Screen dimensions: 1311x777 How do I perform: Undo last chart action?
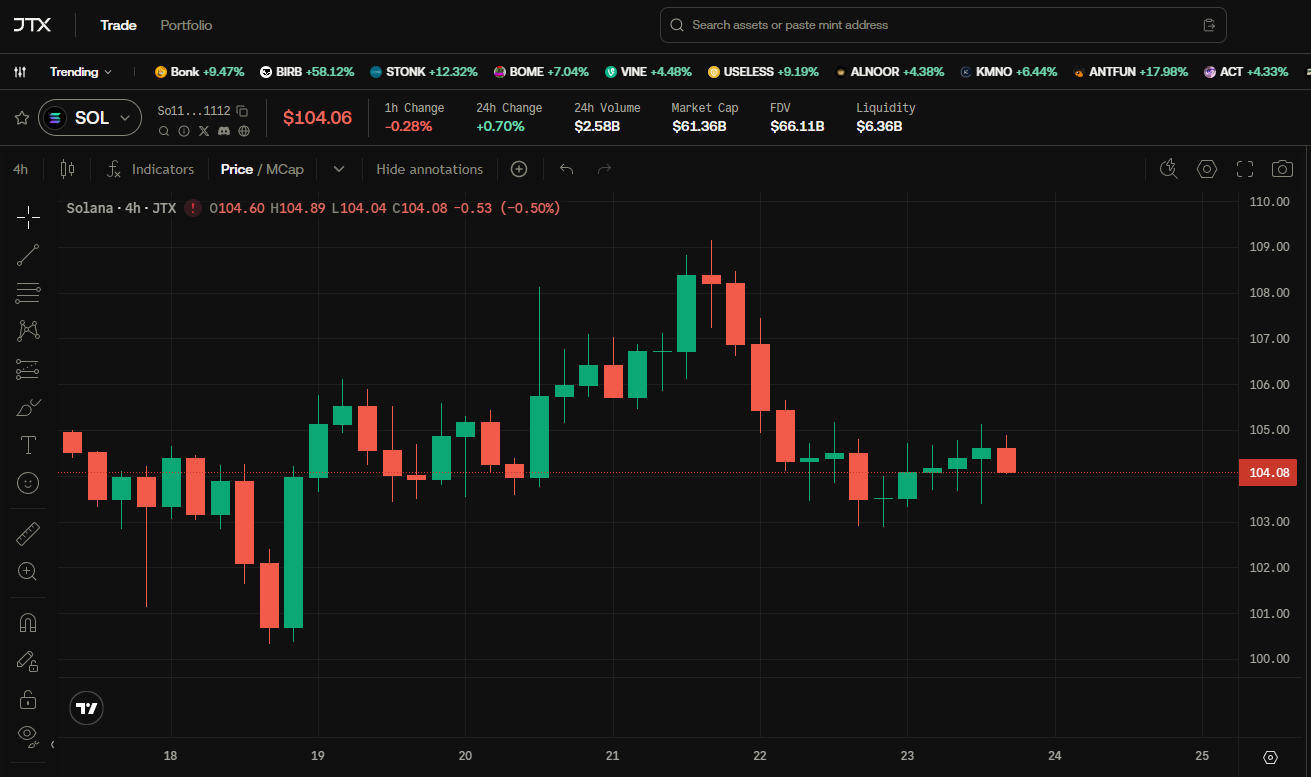[x=566, y=169]
